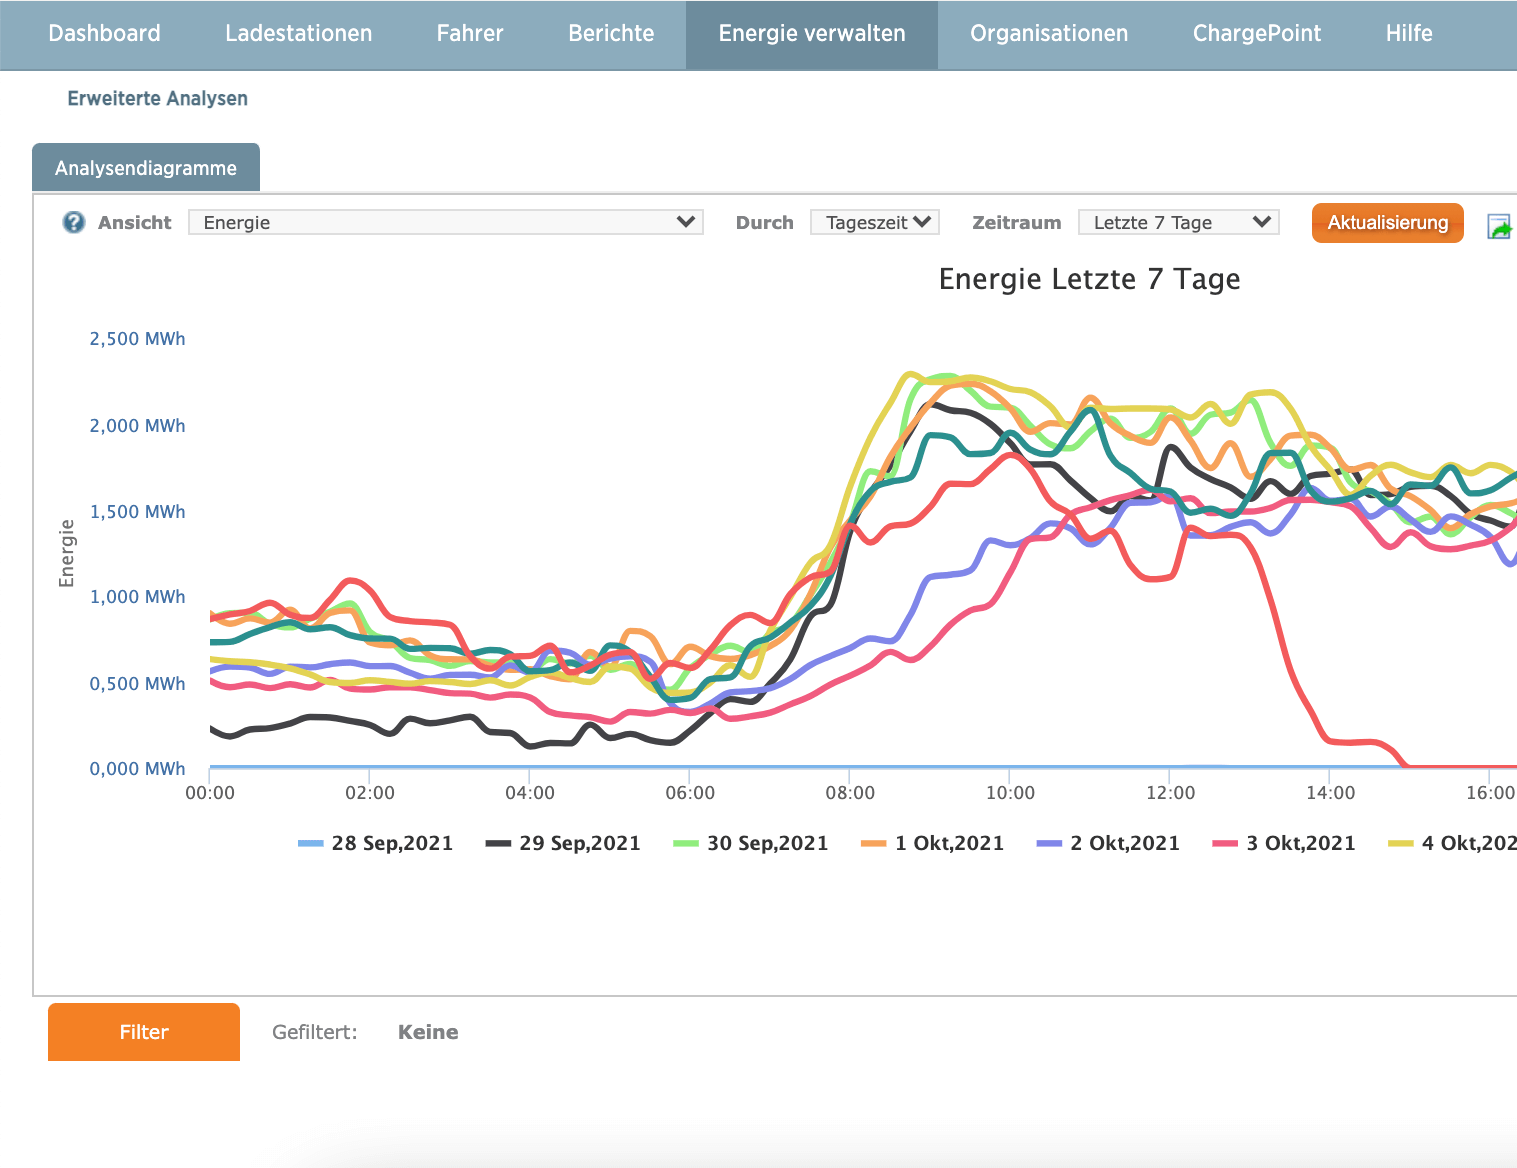Open the Ansicht Energie dropdown
Screen dimensions: 1517x1168
pyautogui.click(x=445, y=222)
